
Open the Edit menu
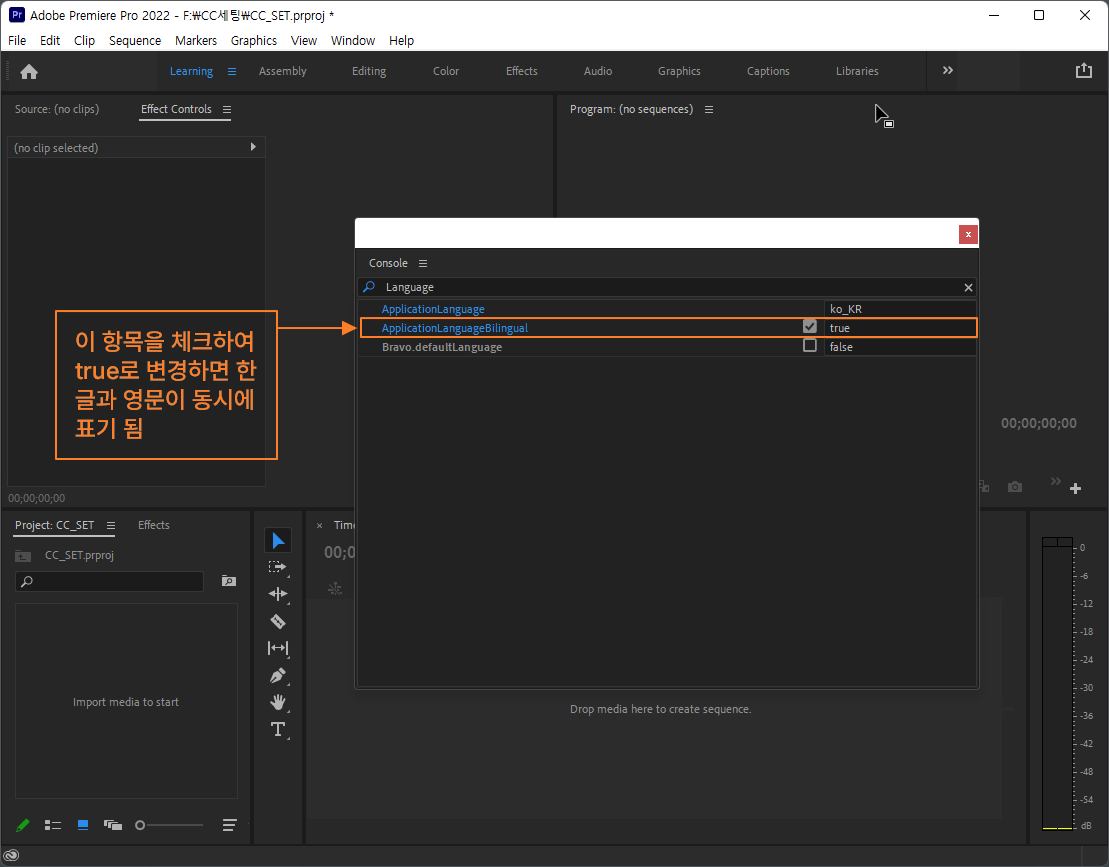tap(50, 40)
